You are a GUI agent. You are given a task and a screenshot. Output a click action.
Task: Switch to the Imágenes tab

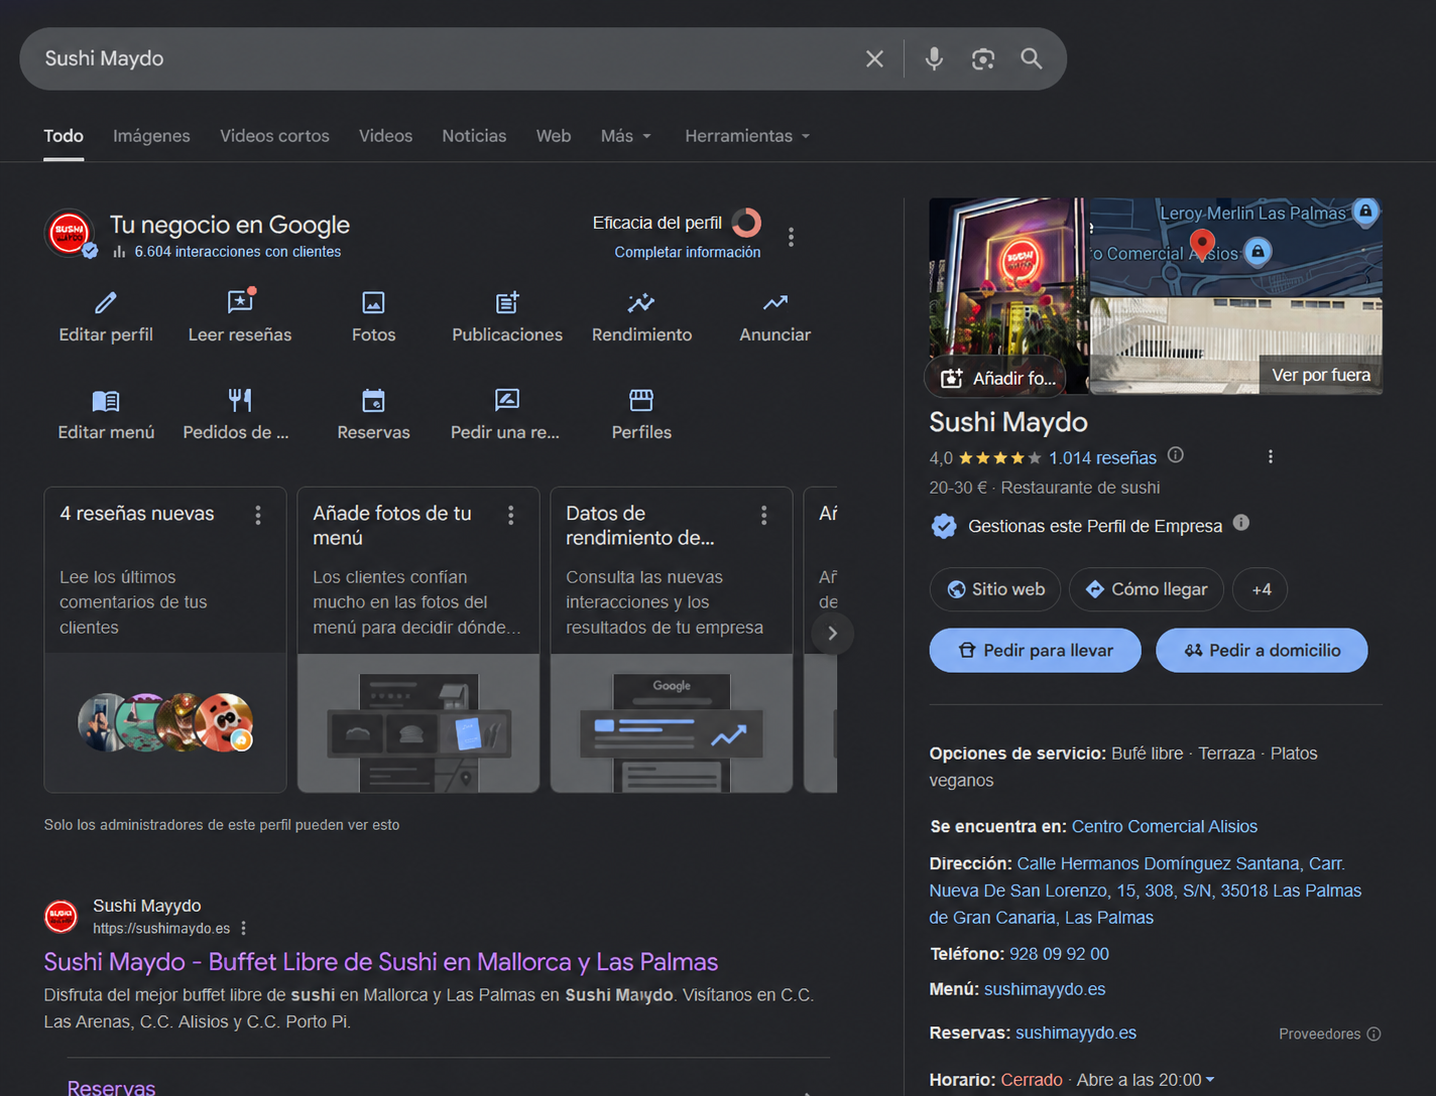point(151,136)
